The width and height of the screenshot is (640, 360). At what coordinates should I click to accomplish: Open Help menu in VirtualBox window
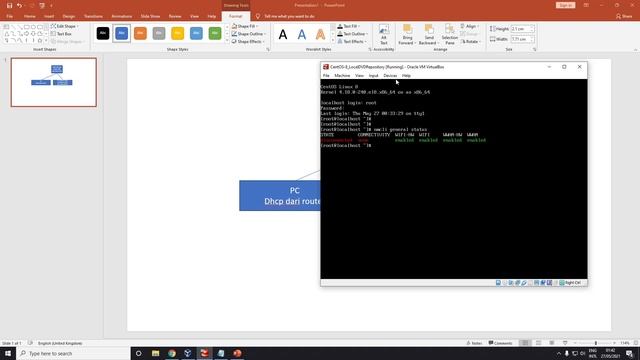tap(406, 76)
